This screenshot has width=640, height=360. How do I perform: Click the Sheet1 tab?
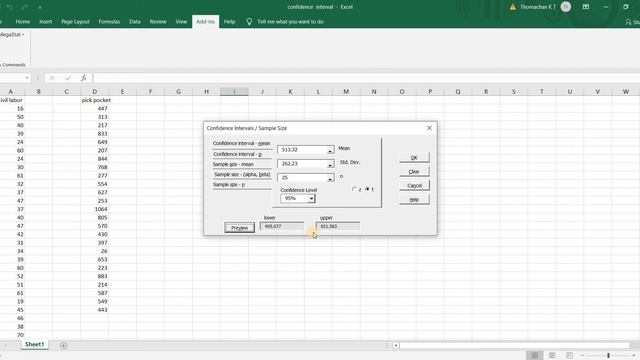pos(34,344)
